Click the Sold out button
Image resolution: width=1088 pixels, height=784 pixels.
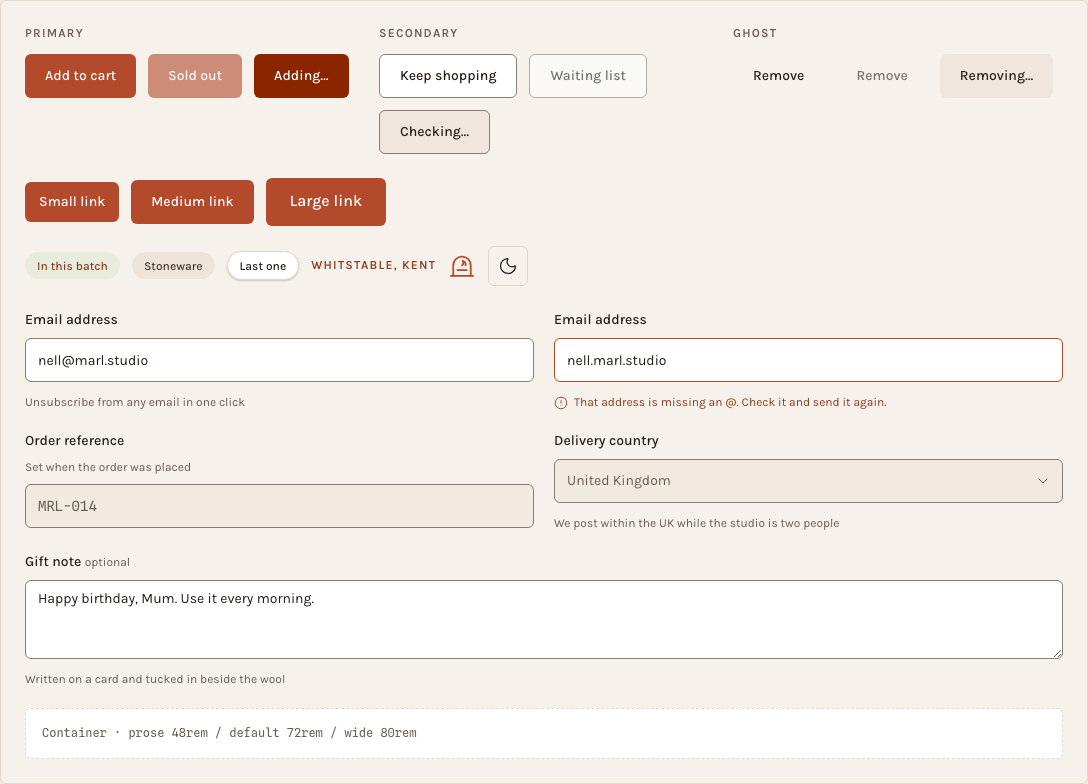195,76
